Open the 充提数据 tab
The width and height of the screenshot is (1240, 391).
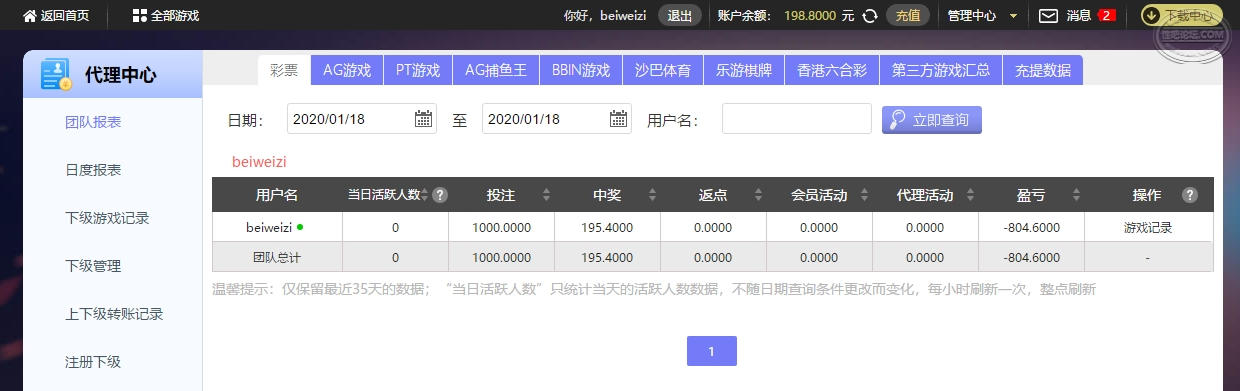pos(1043,70)
